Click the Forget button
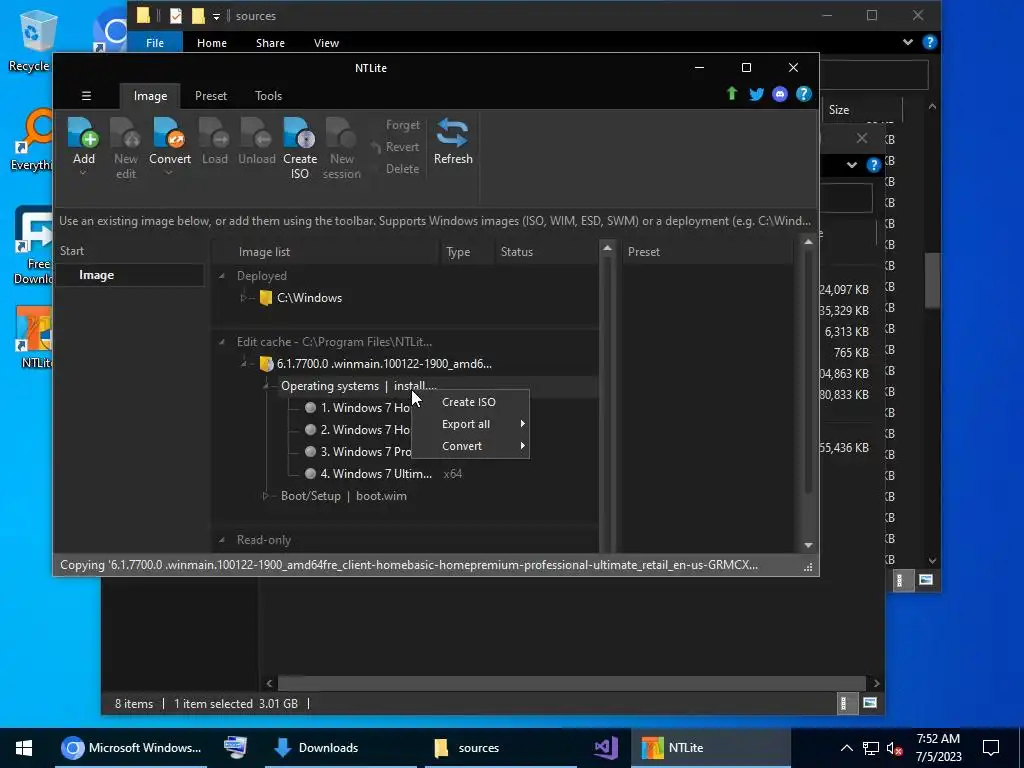This screenshot has height=768, width=1024. [402, 125]
